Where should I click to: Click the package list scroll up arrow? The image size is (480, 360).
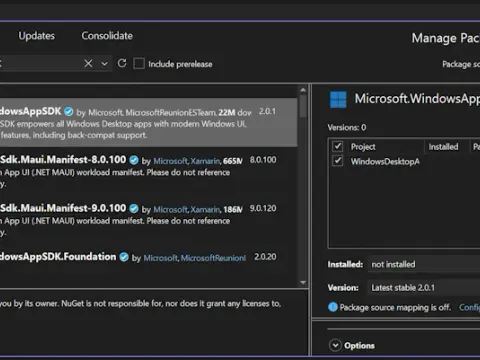point(303,90)
